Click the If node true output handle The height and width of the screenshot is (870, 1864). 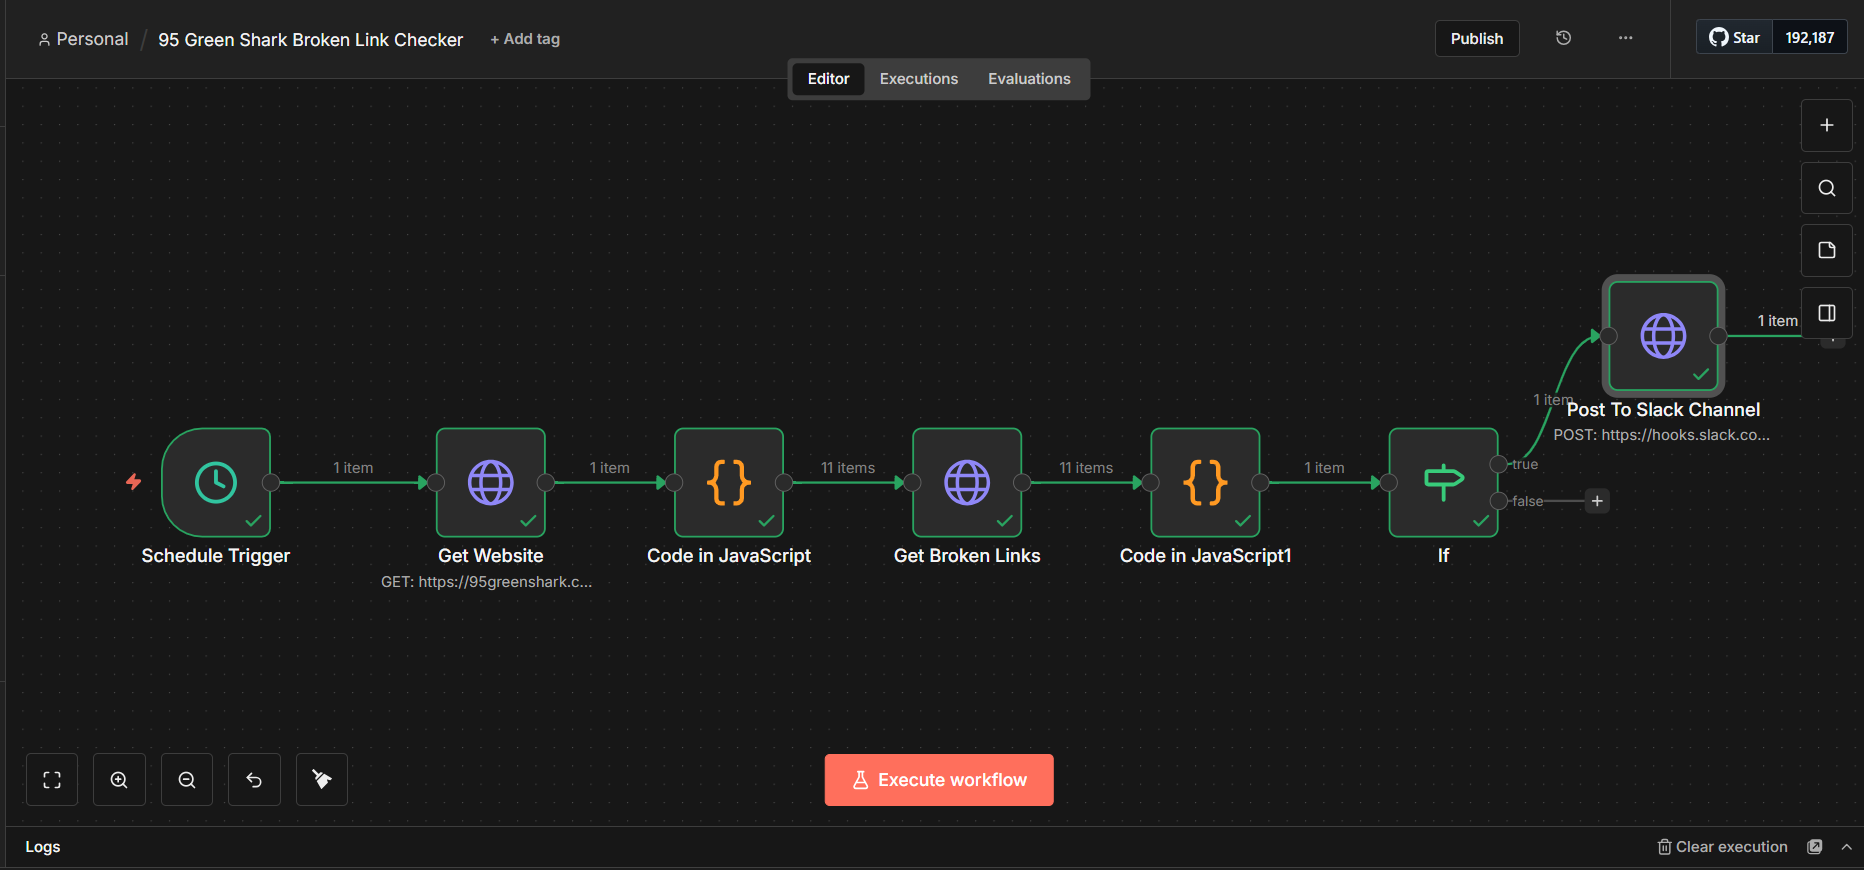1498,464
